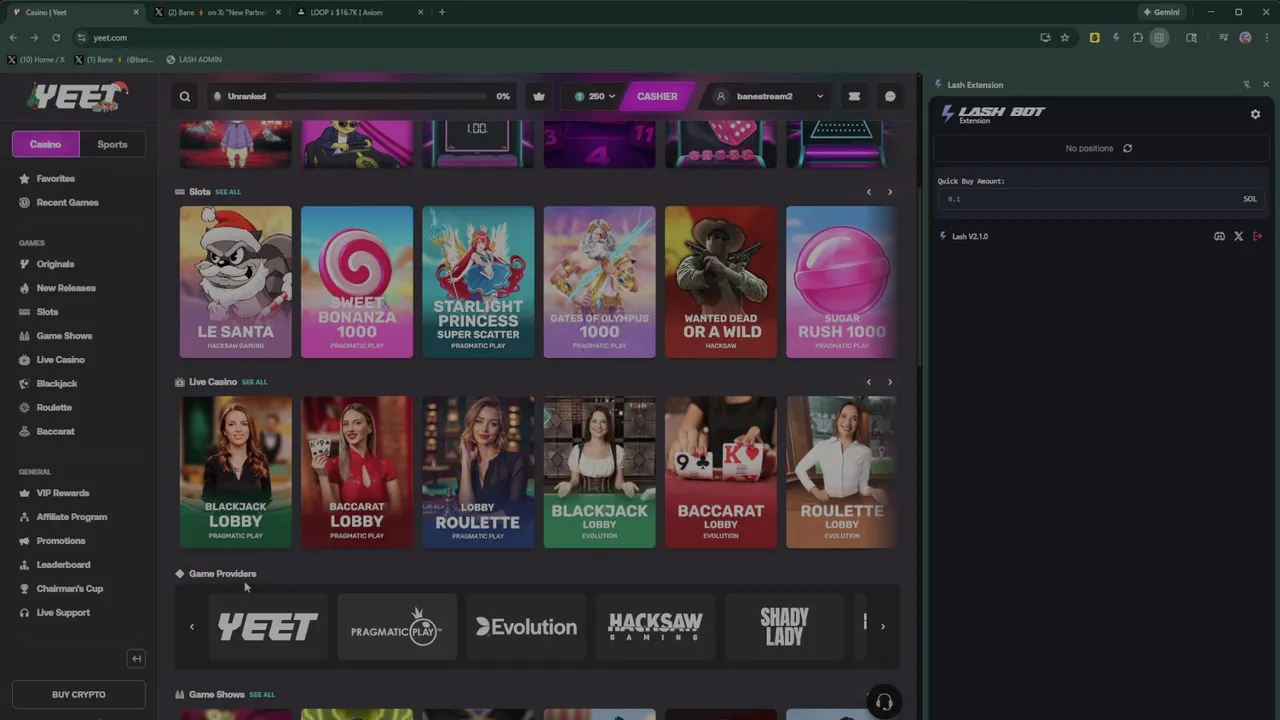Bookmark this page with the star icon
This screenshot has width=1280, height=720.
point(1065,37)
